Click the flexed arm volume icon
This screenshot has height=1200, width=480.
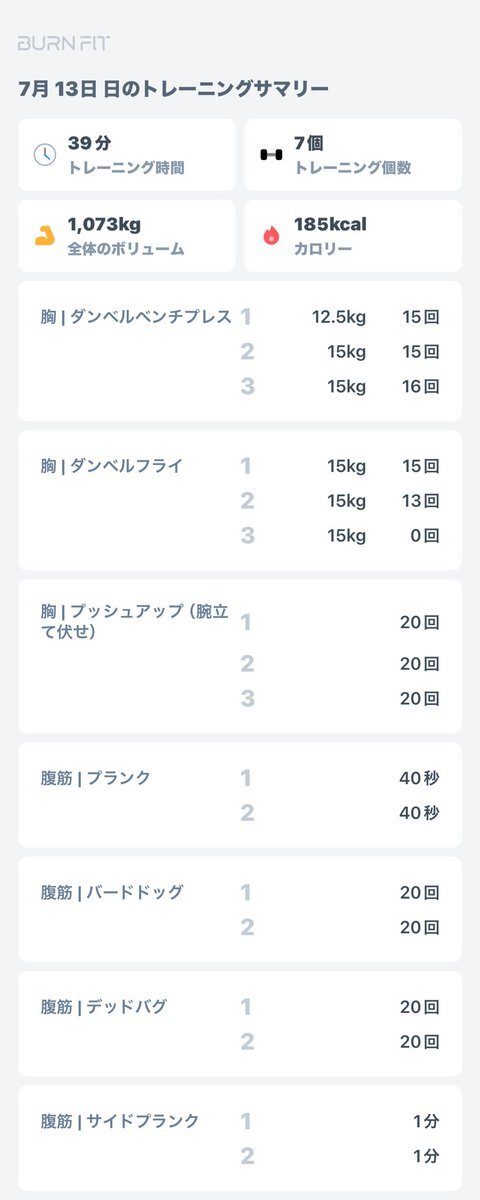click(x=45, y=236)
